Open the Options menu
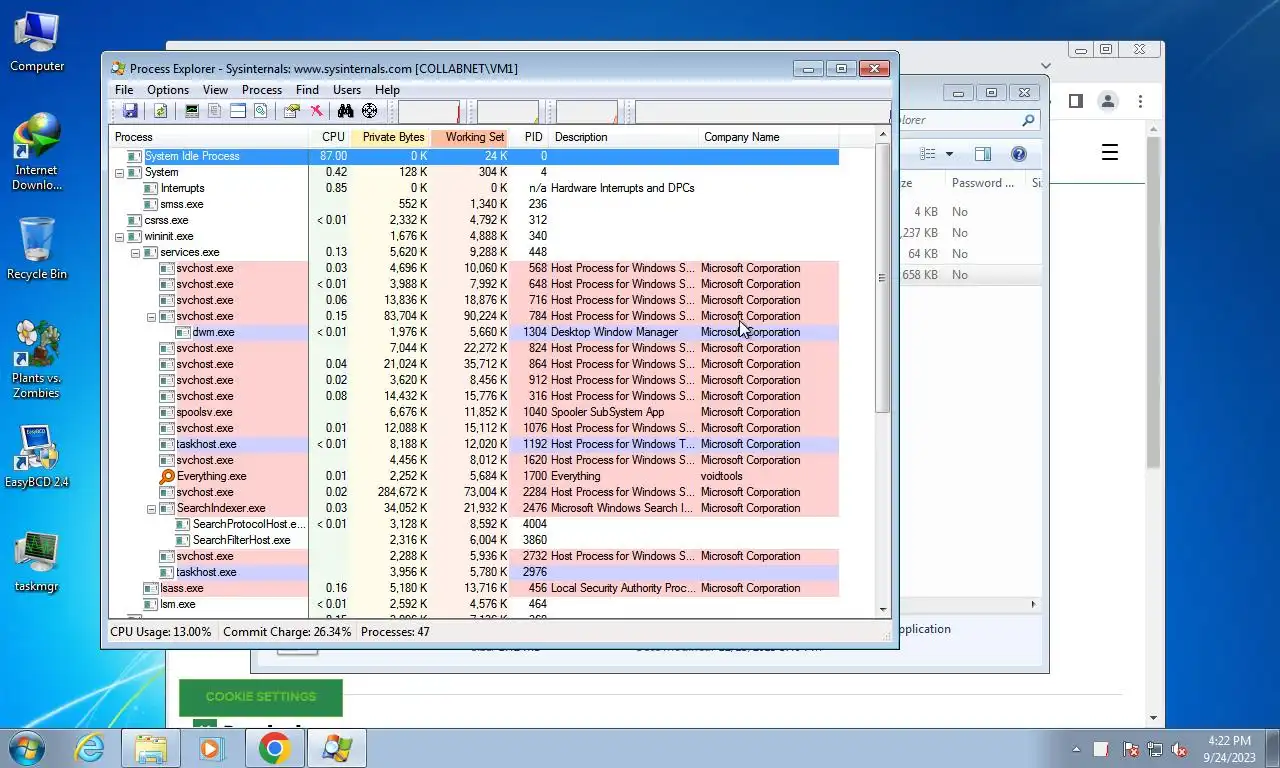 (x=168, y=90)
